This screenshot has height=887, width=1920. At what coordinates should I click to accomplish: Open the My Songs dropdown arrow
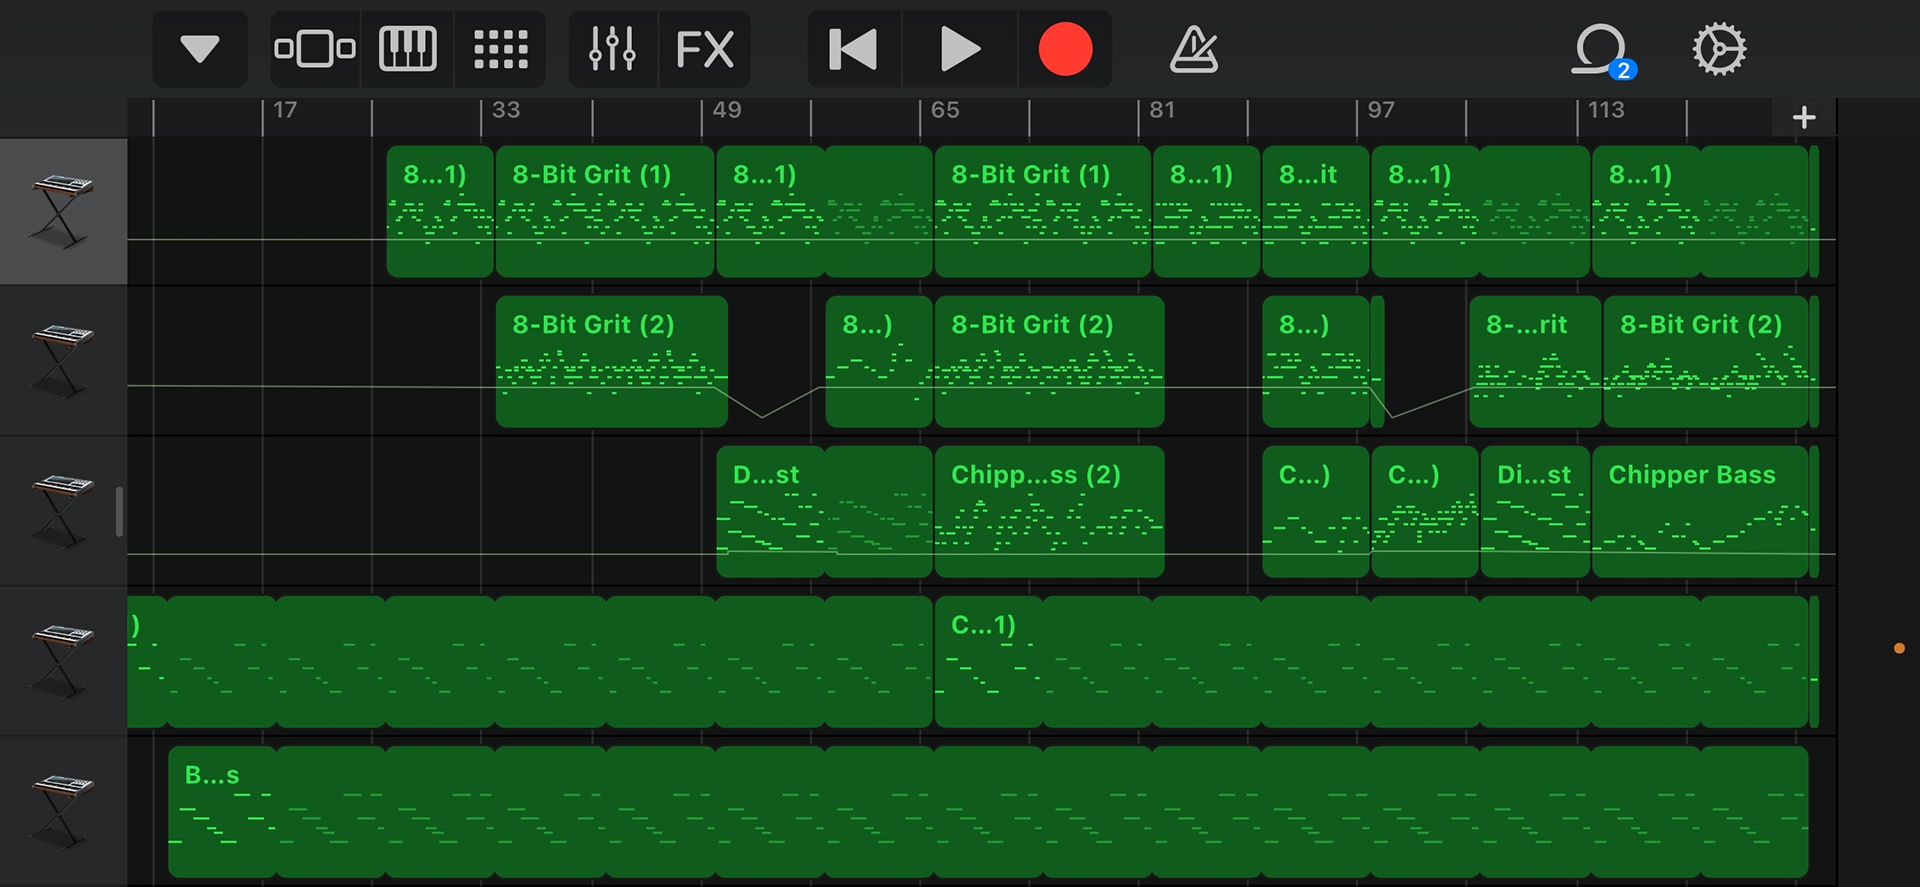199,49
